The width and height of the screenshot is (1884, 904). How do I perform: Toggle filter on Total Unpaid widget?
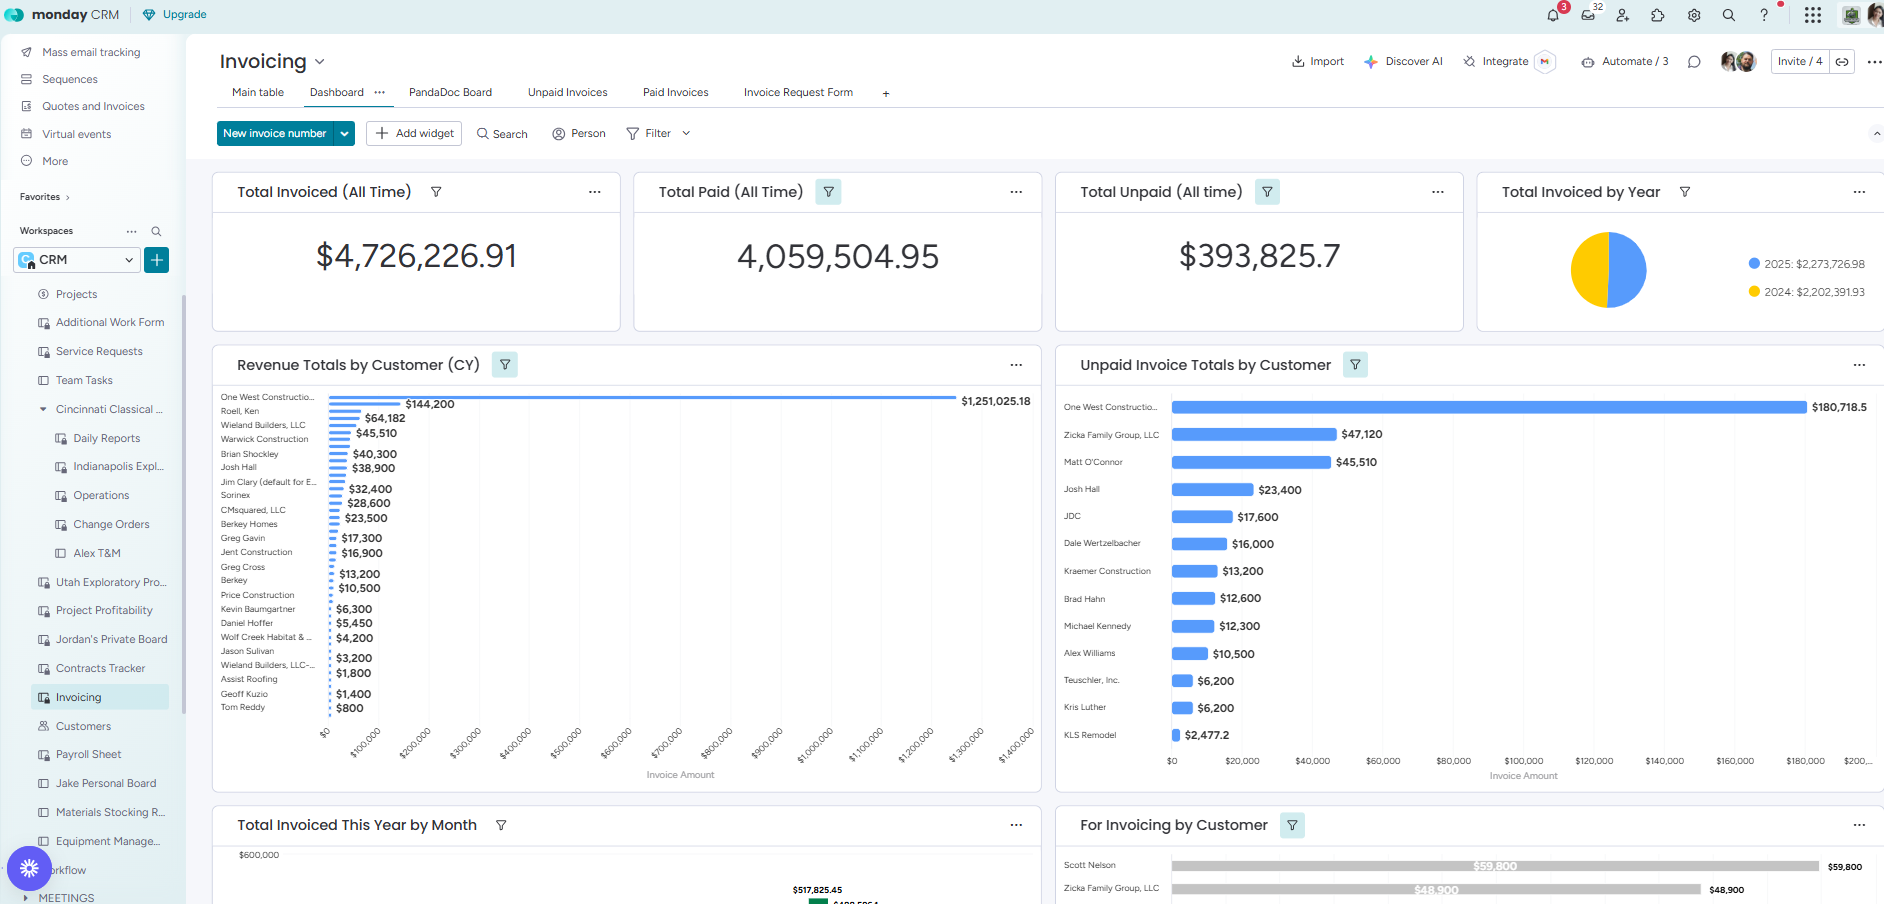[1267, 192]
